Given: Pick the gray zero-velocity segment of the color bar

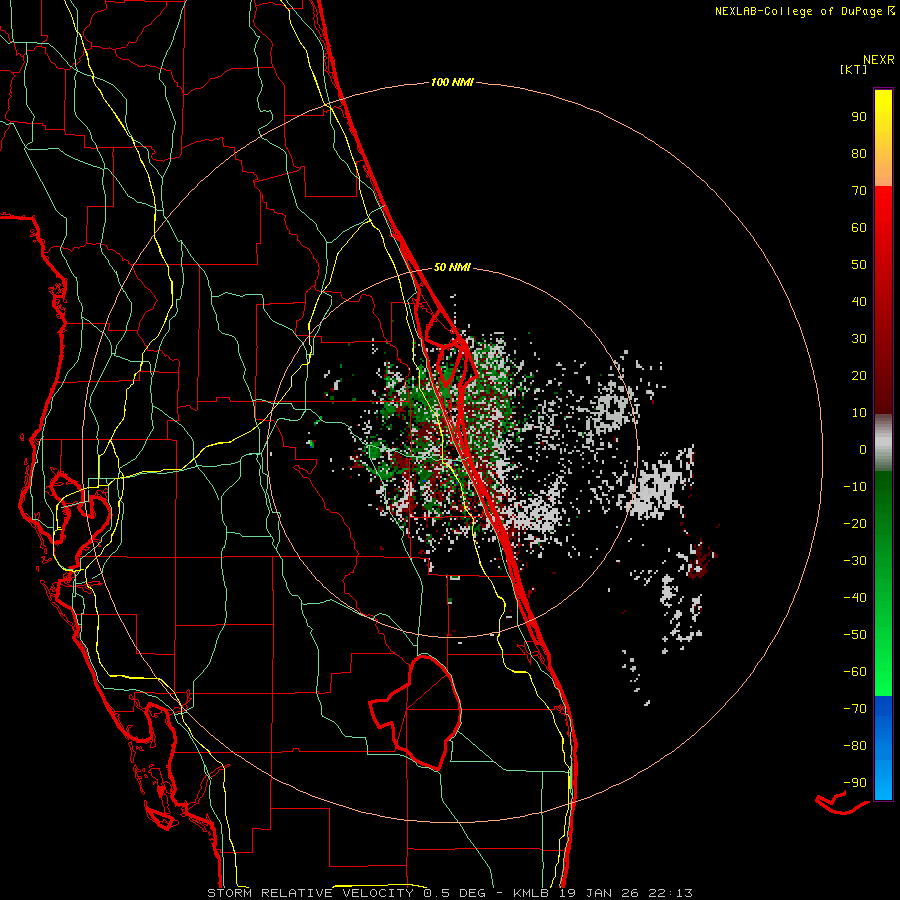Looking at the screenshot, I should [x=883, y=443].
